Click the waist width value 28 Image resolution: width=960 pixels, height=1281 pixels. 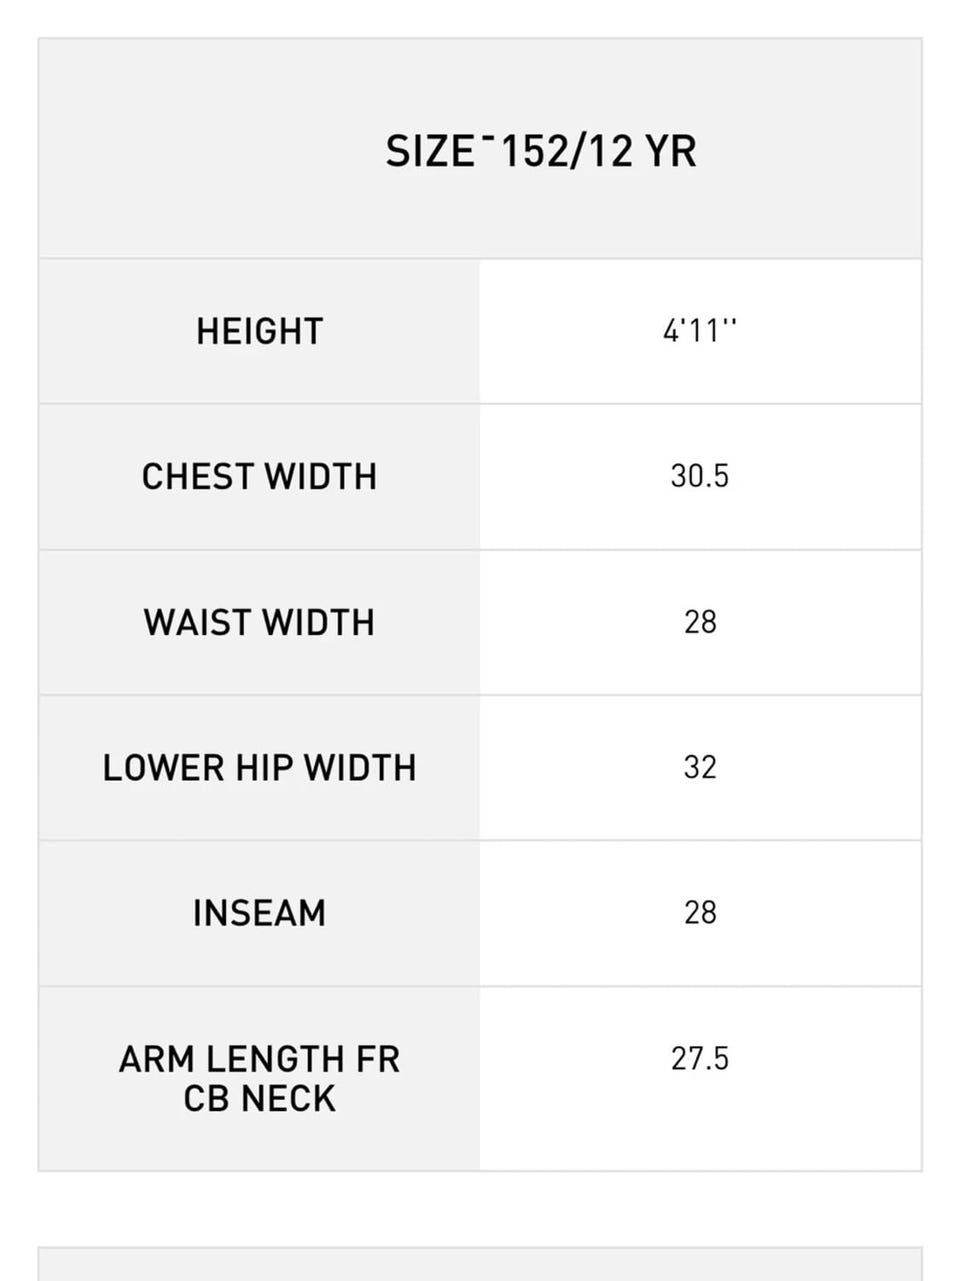(x=700, y=622)
